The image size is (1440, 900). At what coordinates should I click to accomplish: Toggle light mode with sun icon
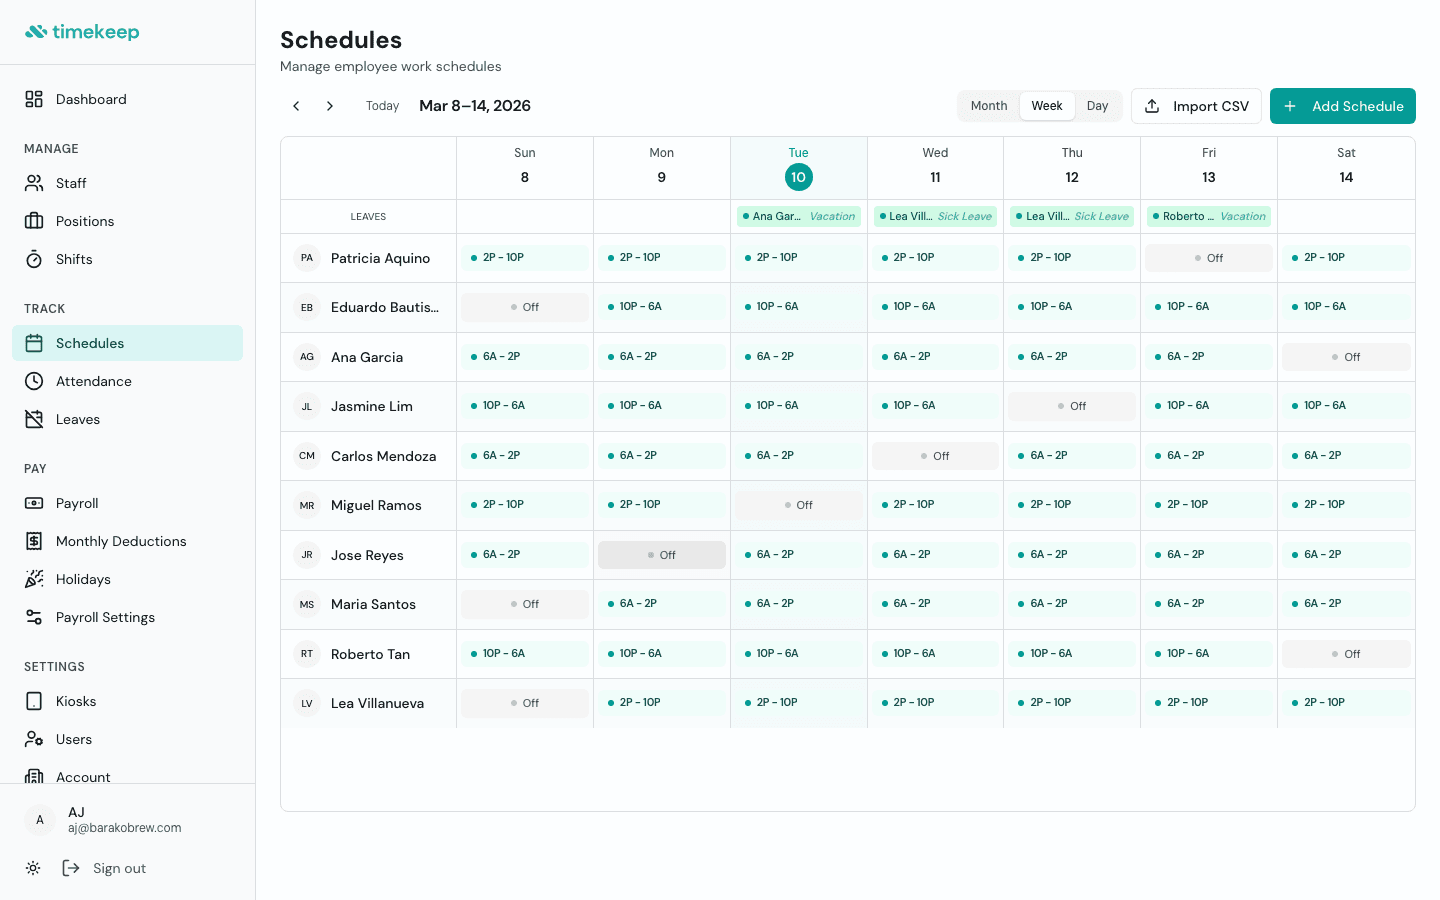pos(33,868)
